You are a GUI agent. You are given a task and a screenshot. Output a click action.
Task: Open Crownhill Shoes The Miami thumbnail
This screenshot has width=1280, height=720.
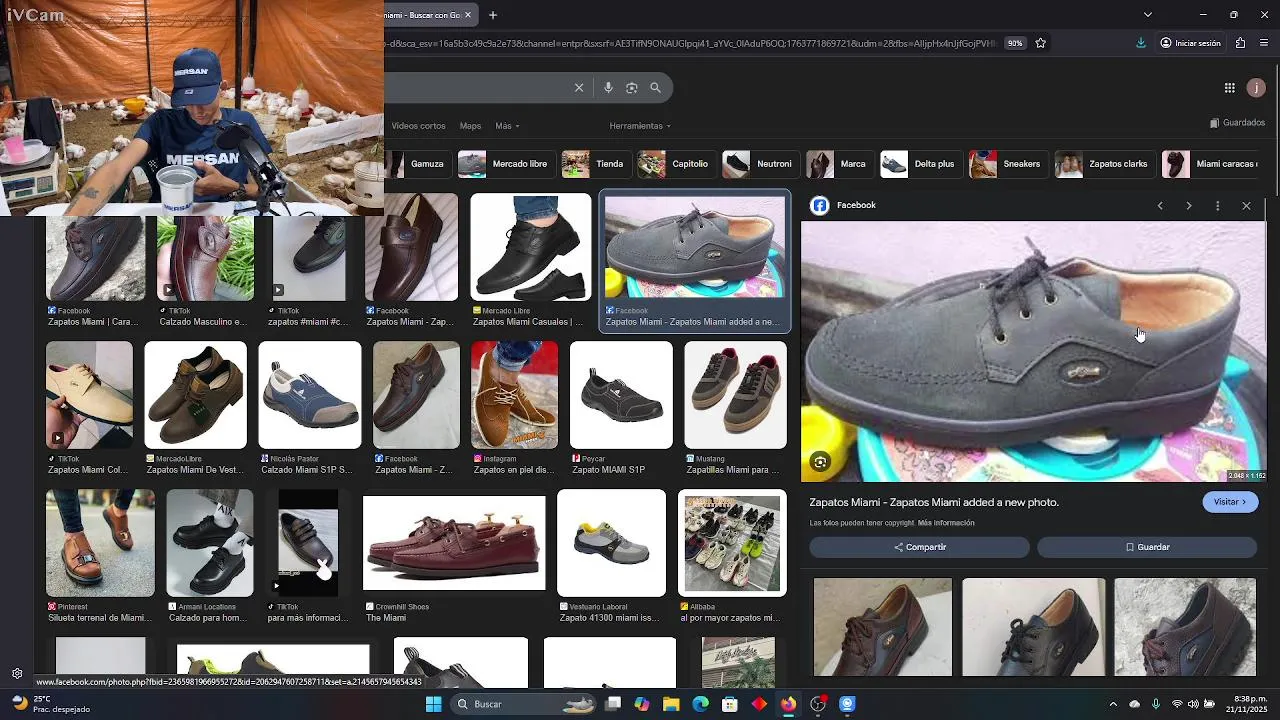(x=454, y=543)
